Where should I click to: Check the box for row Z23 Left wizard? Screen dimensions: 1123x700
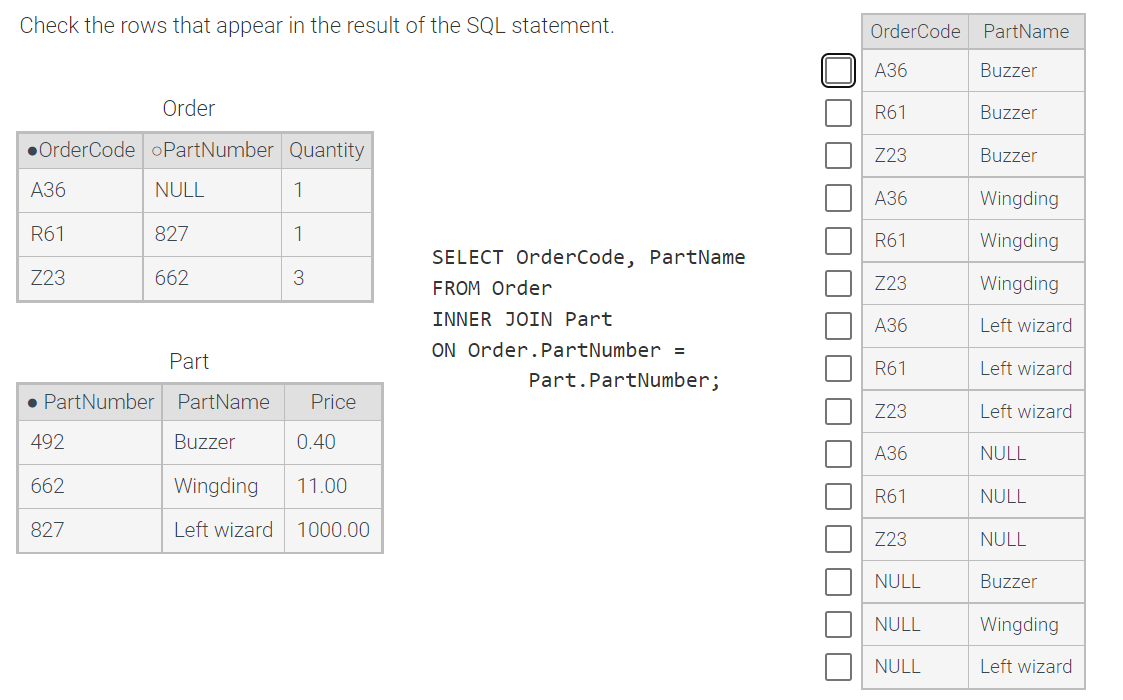click(x=838, y=411)
